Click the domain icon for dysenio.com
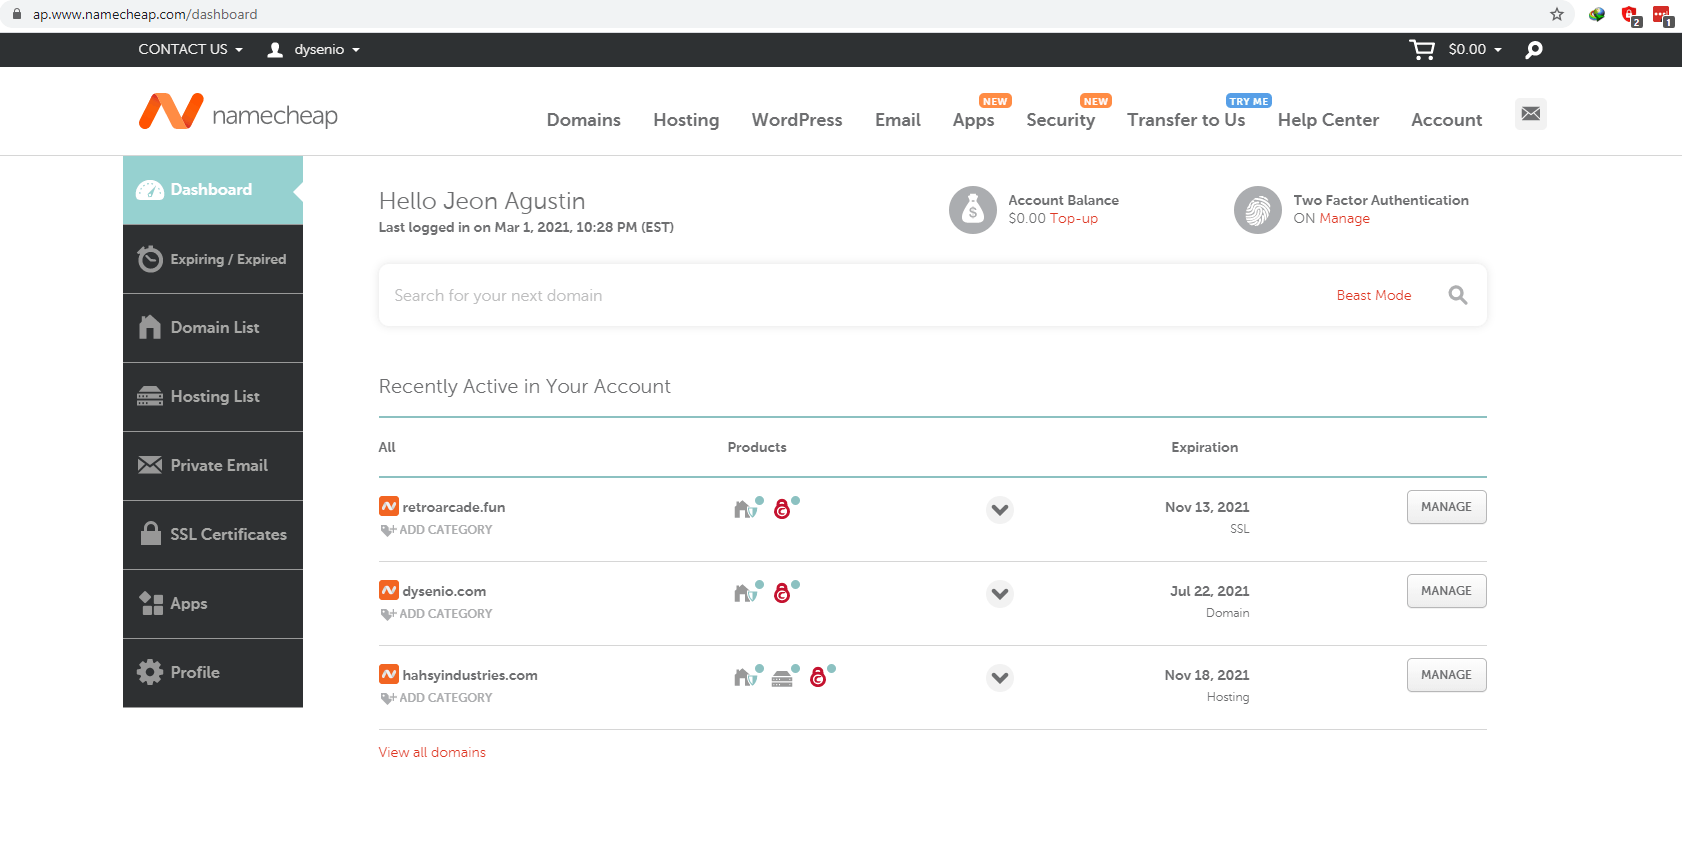 747,592
